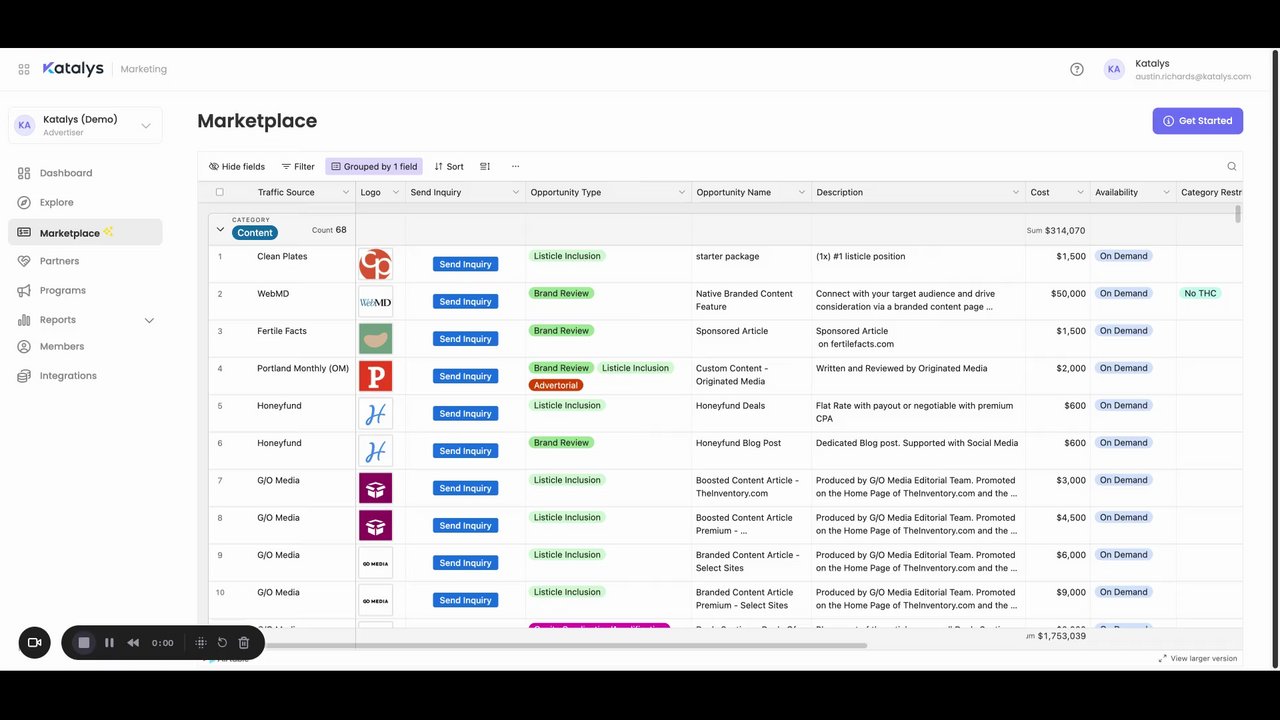
Task: Click the Advertorial tag in Portland Monthly row
Action: point(556,385)
